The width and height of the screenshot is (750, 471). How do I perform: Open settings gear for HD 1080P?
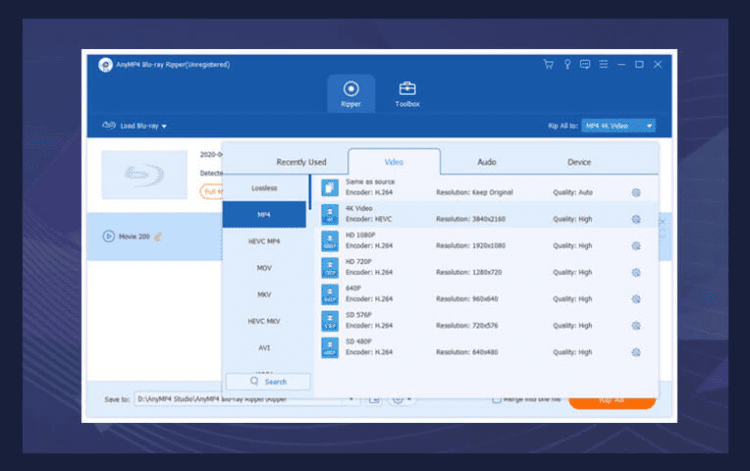(636, 246)
